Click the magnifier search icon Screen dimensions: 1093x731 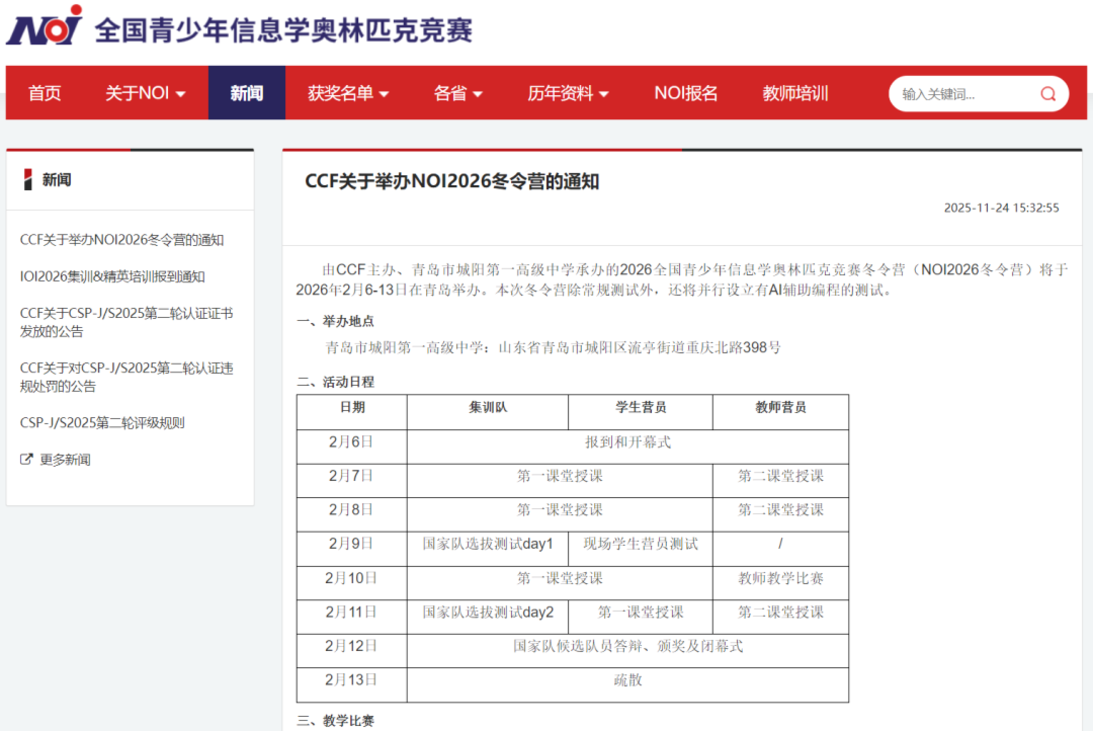tap(1048, 94)
